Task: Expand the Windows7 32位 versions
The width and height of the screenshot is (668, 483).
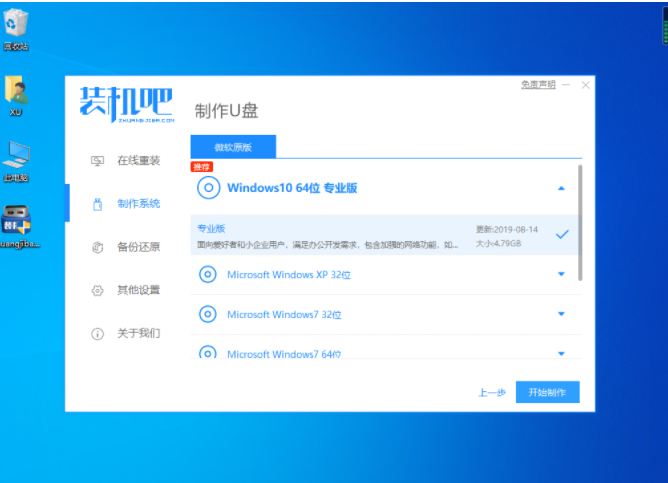Action: [x=561, y=314]
